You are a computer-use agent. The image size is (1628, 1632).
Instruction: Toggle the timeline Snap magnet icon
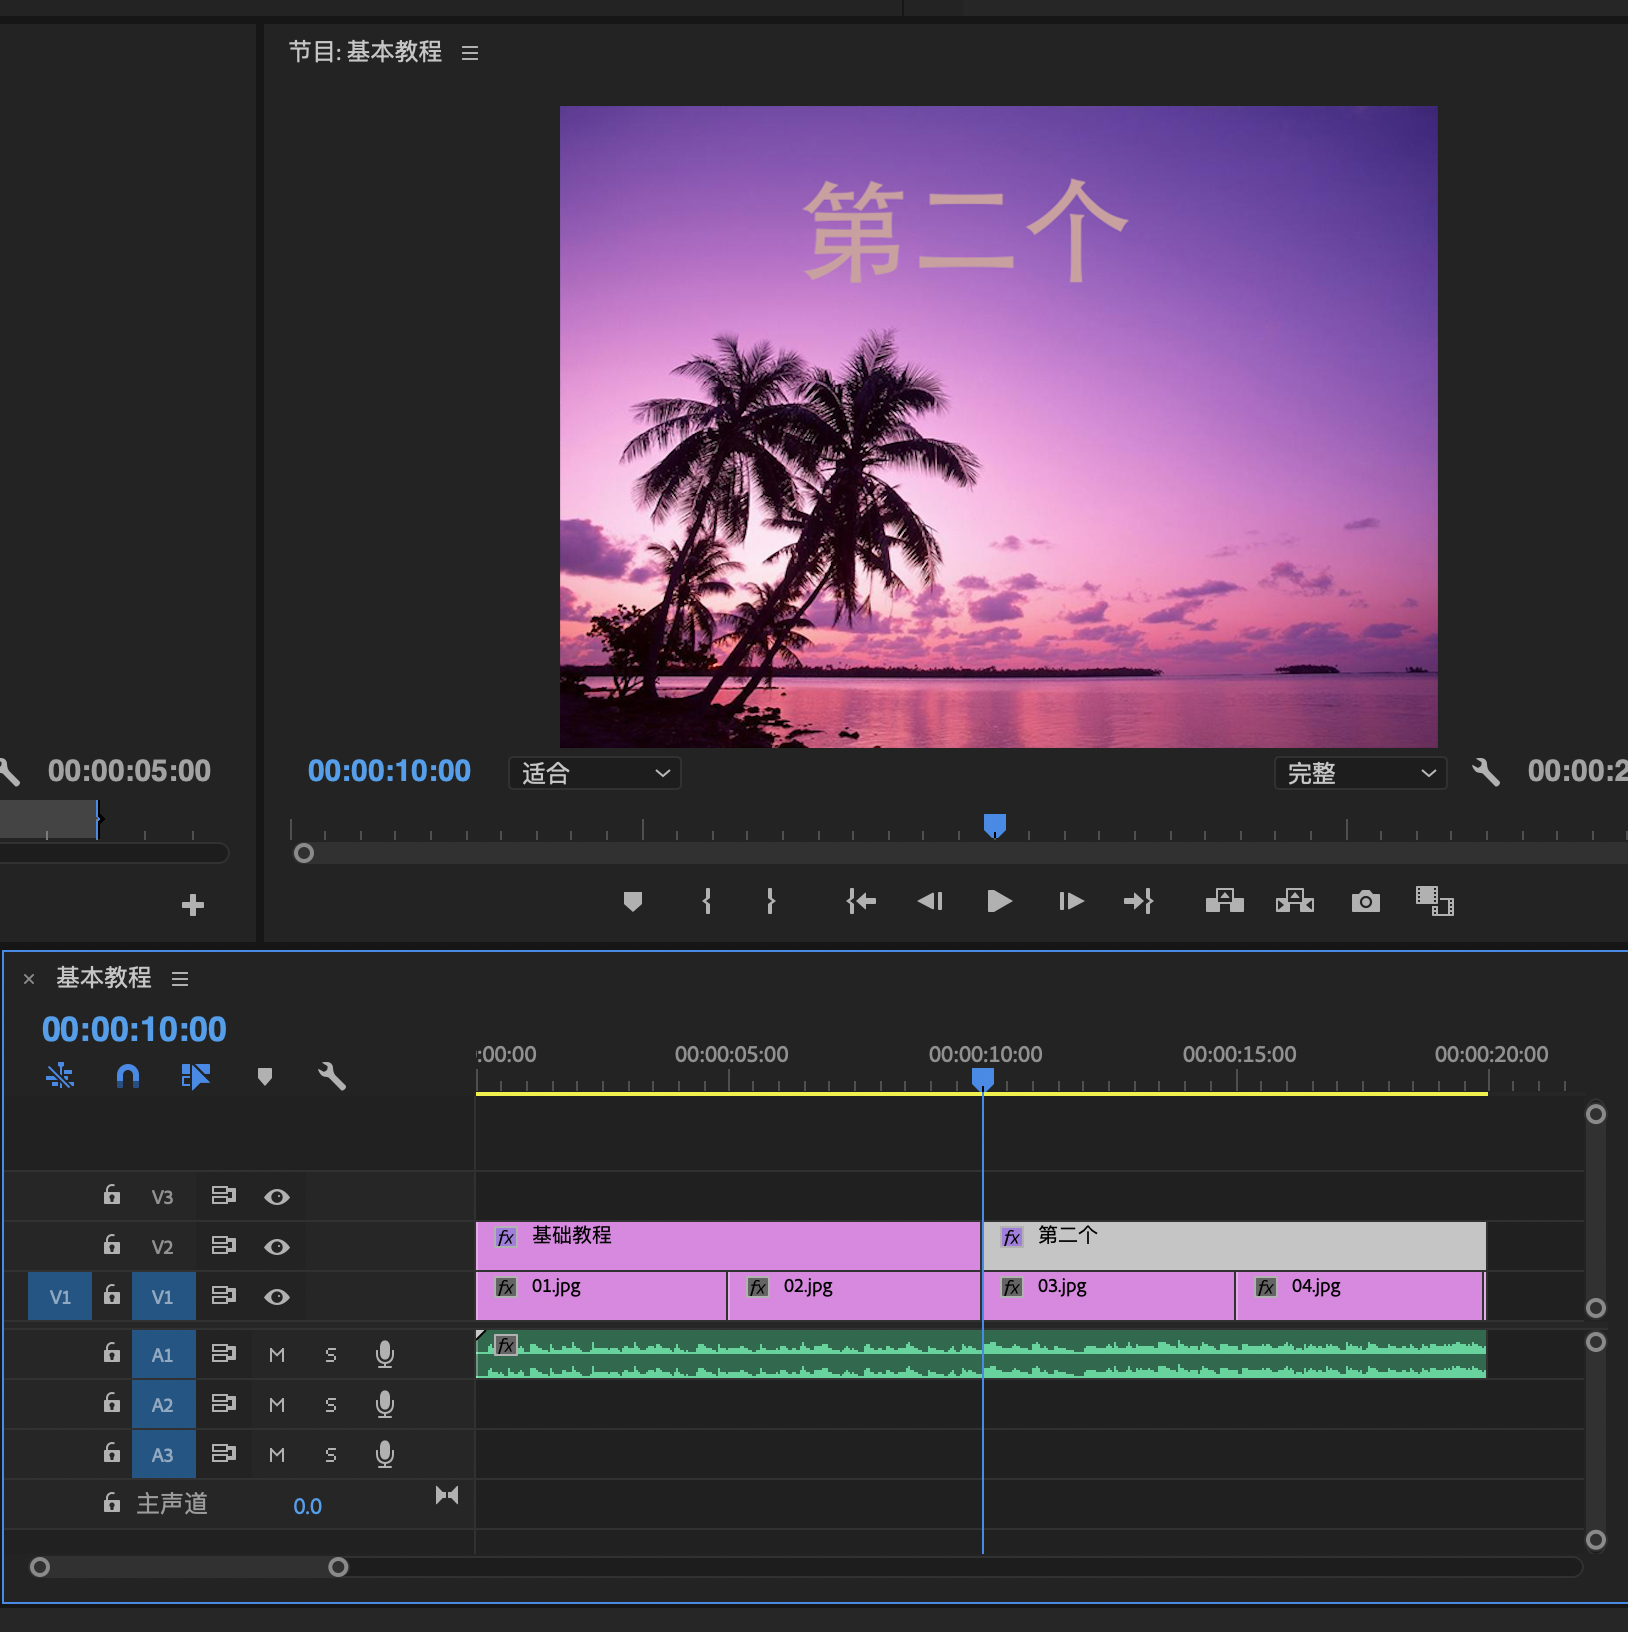tap(128, 1076)
